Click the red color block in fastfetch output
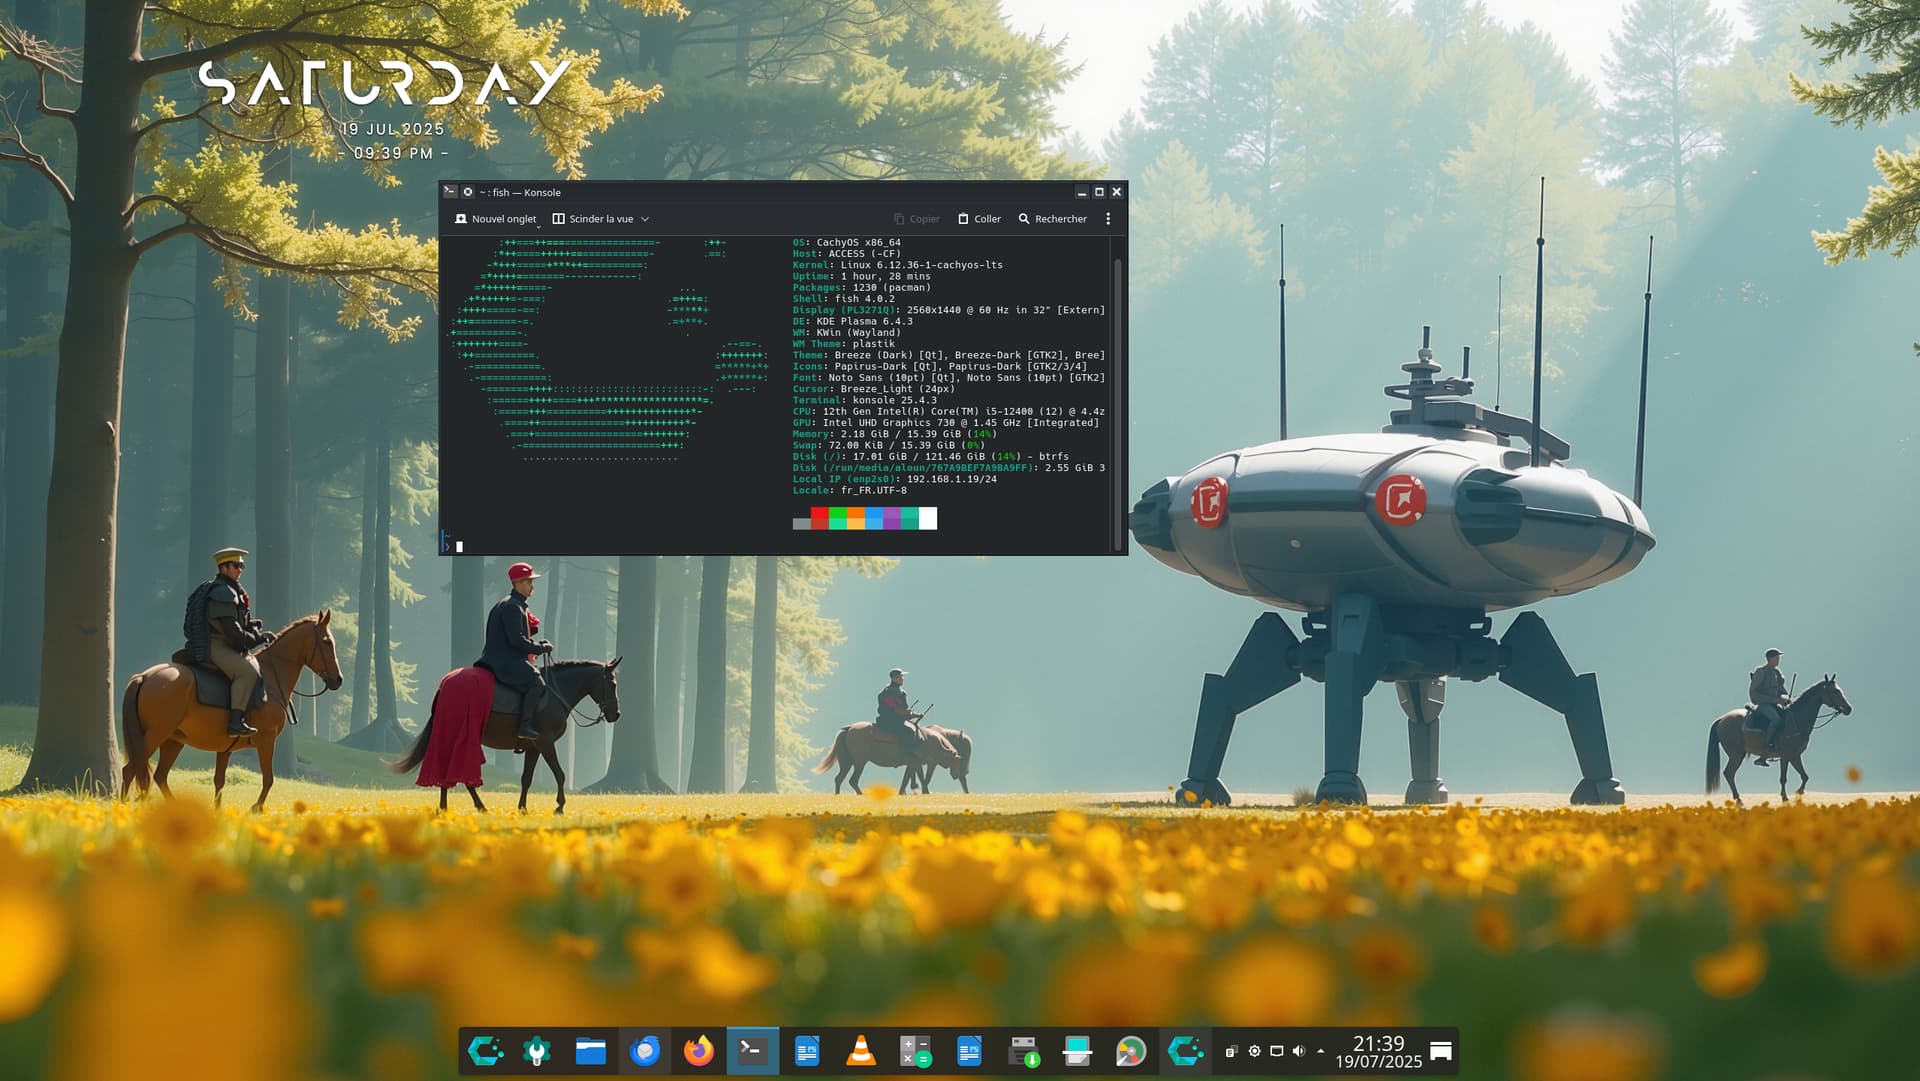The width and height of the screenshot is (1920, 1081). point(819,518)
